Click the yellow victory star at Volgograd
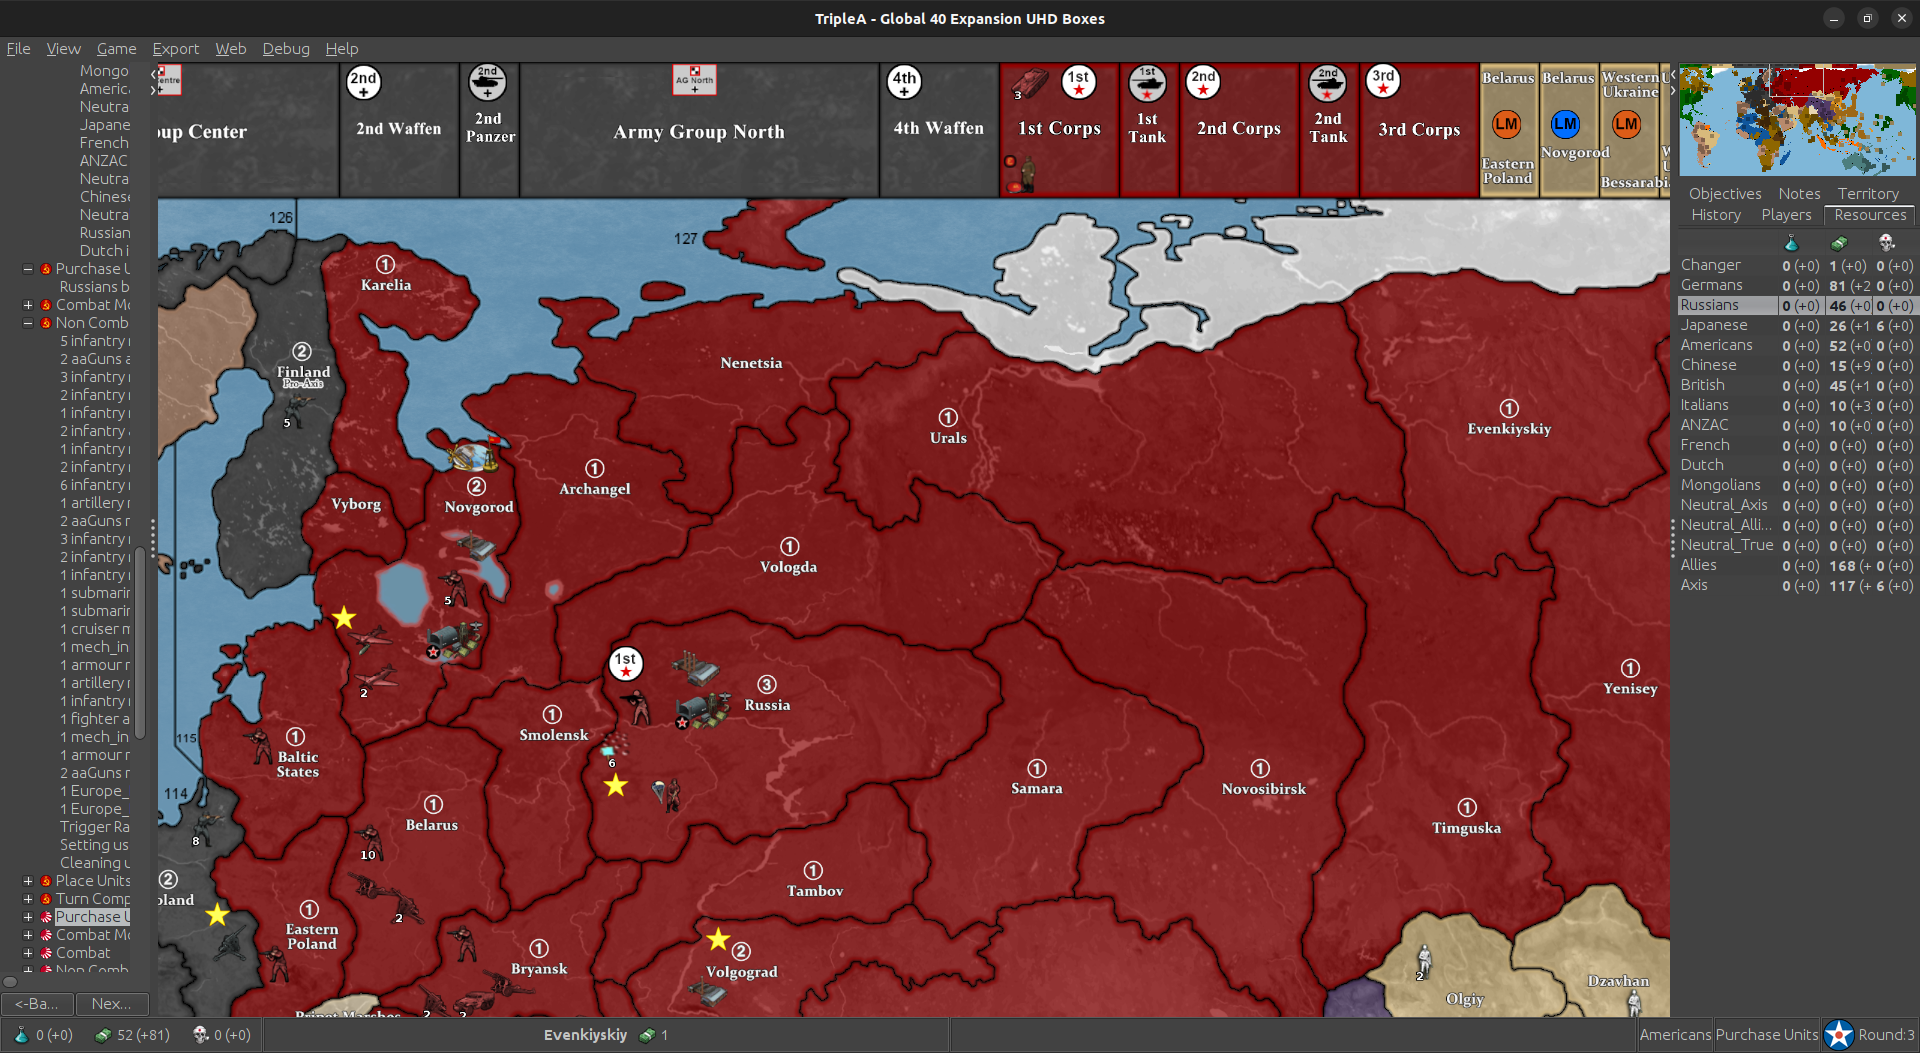 (718, 940)
